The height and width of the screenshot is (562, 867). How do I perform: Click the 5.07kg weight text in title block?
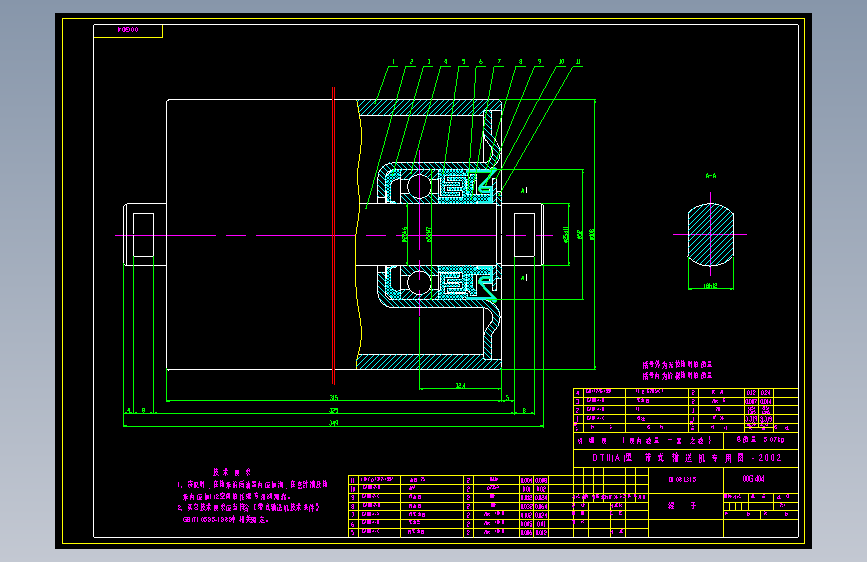pos(774,440)
